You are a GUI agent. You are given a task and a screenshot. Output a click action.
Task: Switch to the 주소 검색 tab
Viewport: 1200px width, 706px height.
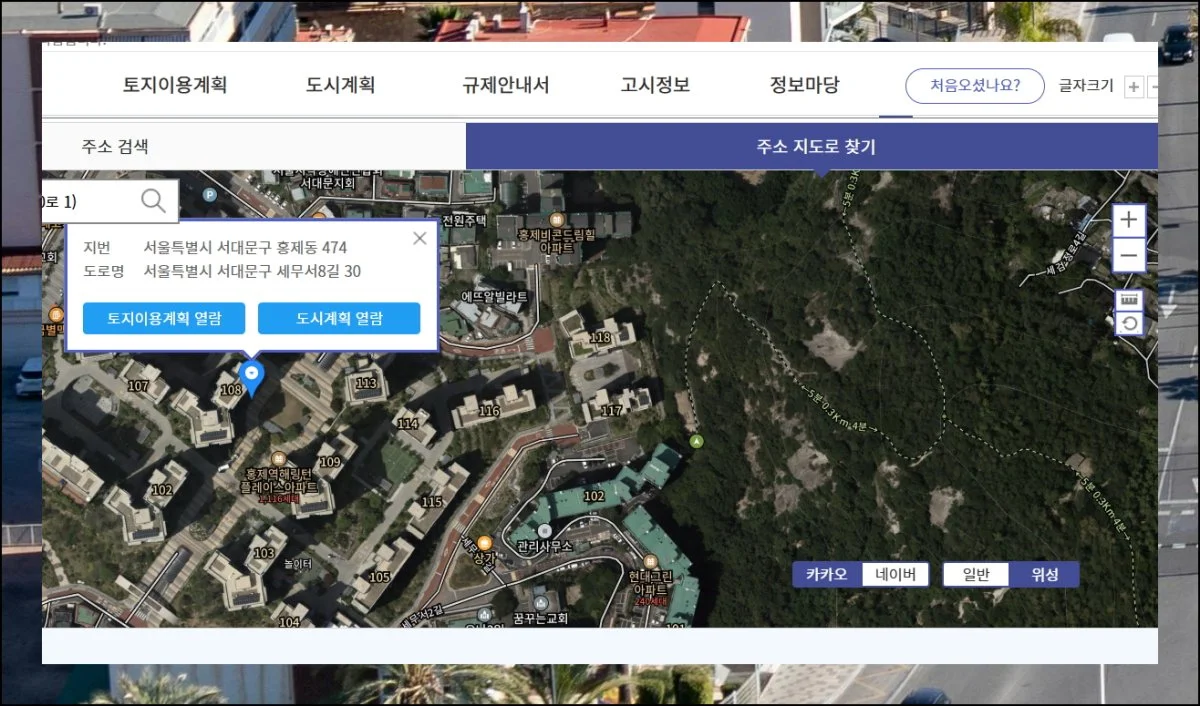(115, 146)
